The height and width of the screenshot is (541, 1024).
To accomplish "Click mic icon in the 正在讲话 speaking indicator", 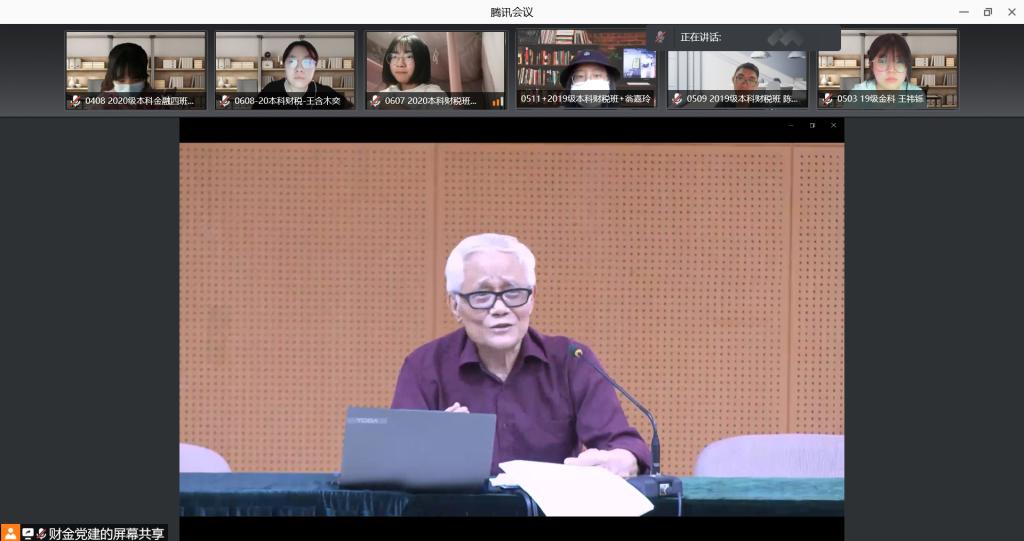I will 661,37.
